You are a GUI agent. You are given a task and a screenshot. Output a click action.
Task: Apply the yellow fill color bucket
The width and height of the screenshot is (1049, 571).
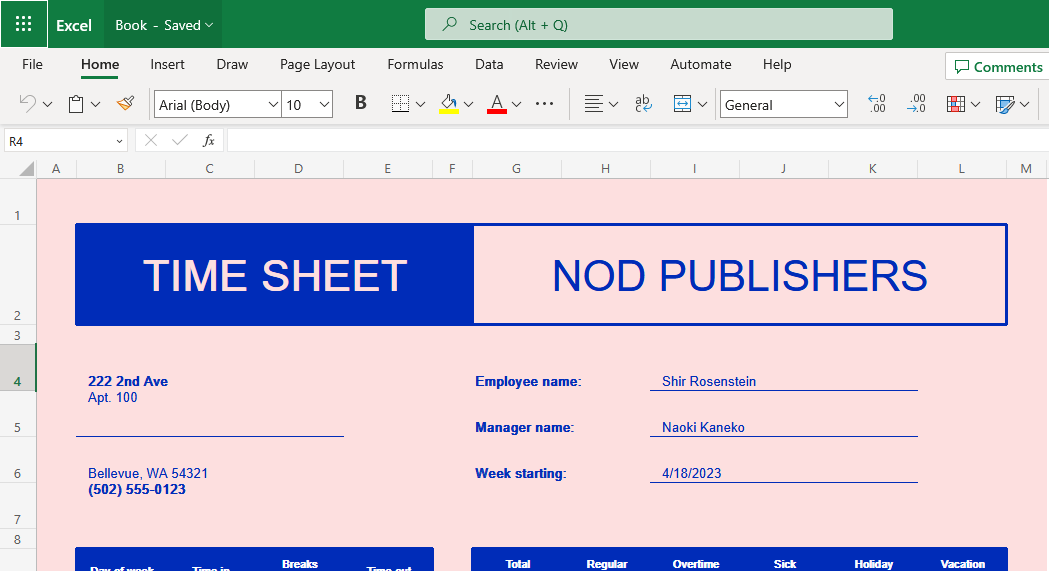point(449,104)
